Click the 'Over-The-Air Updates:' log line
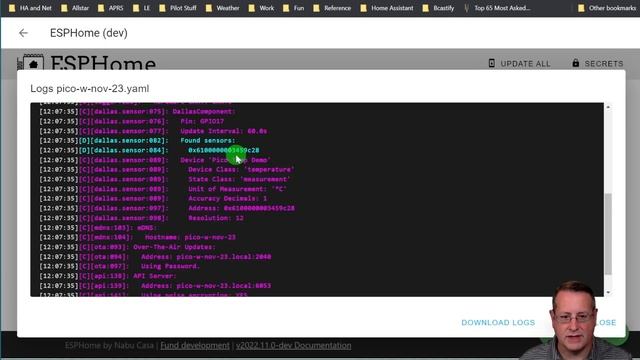Screen dimensions: 640x360 click(x=127, y=247)
